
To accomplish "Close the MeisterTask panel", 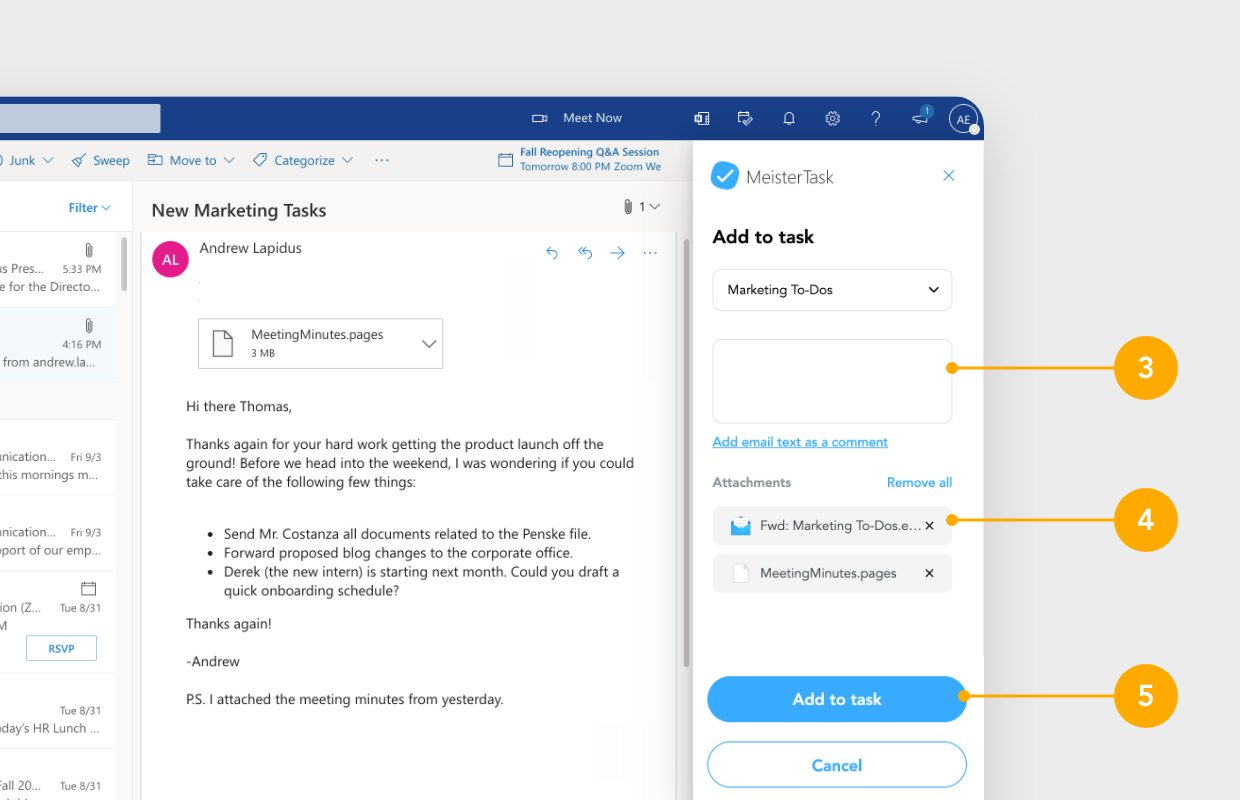I will [949, 176].
